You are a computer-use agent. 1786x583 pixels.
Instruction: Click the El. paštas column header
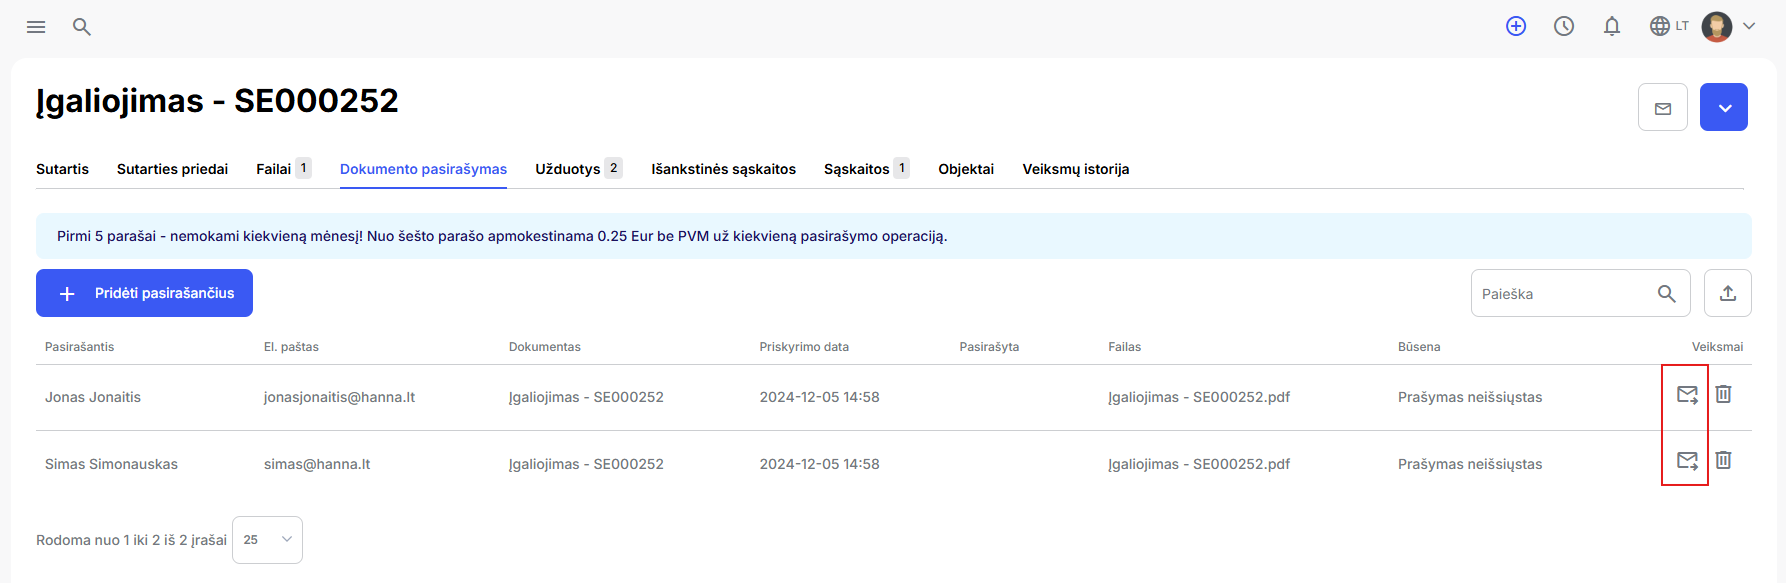[291, 347]
